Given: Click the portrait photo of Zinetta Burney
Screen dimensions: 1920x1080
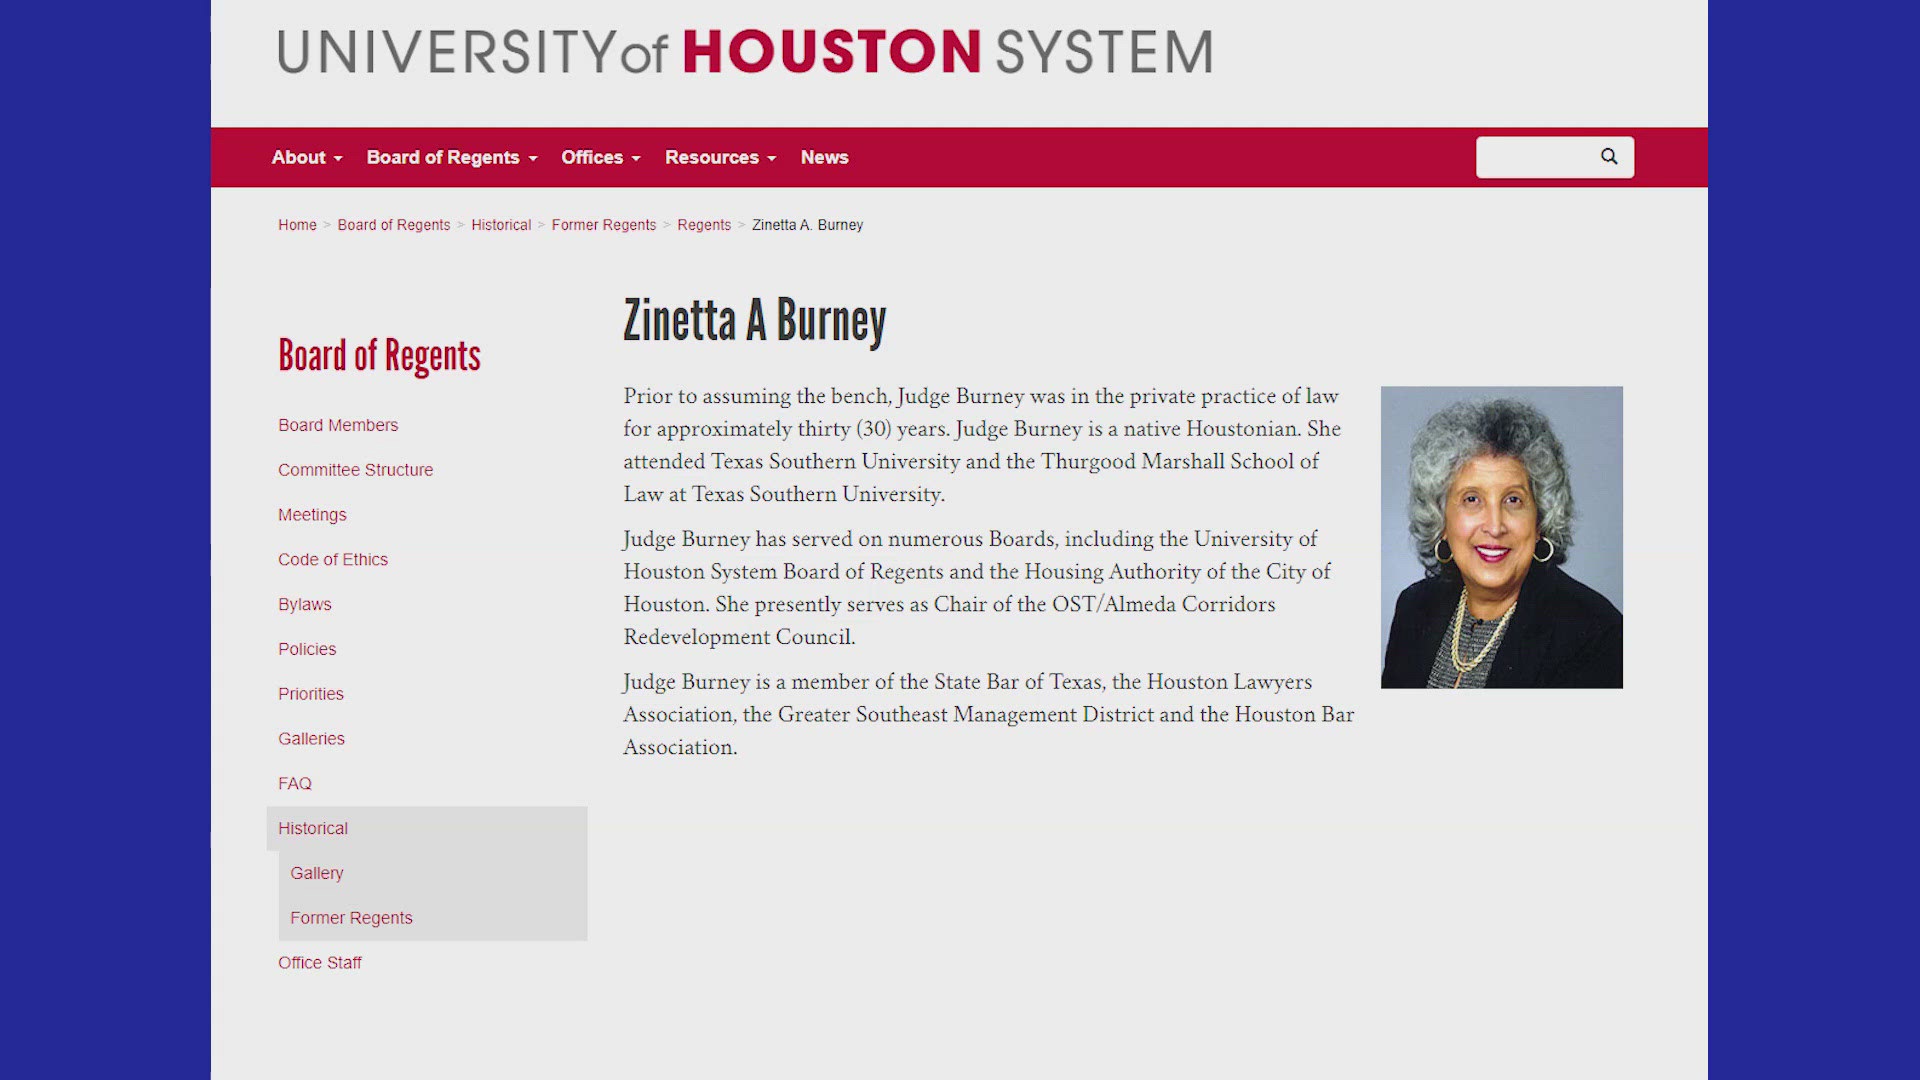Looking at the screenshot, I should (1501, 537).
